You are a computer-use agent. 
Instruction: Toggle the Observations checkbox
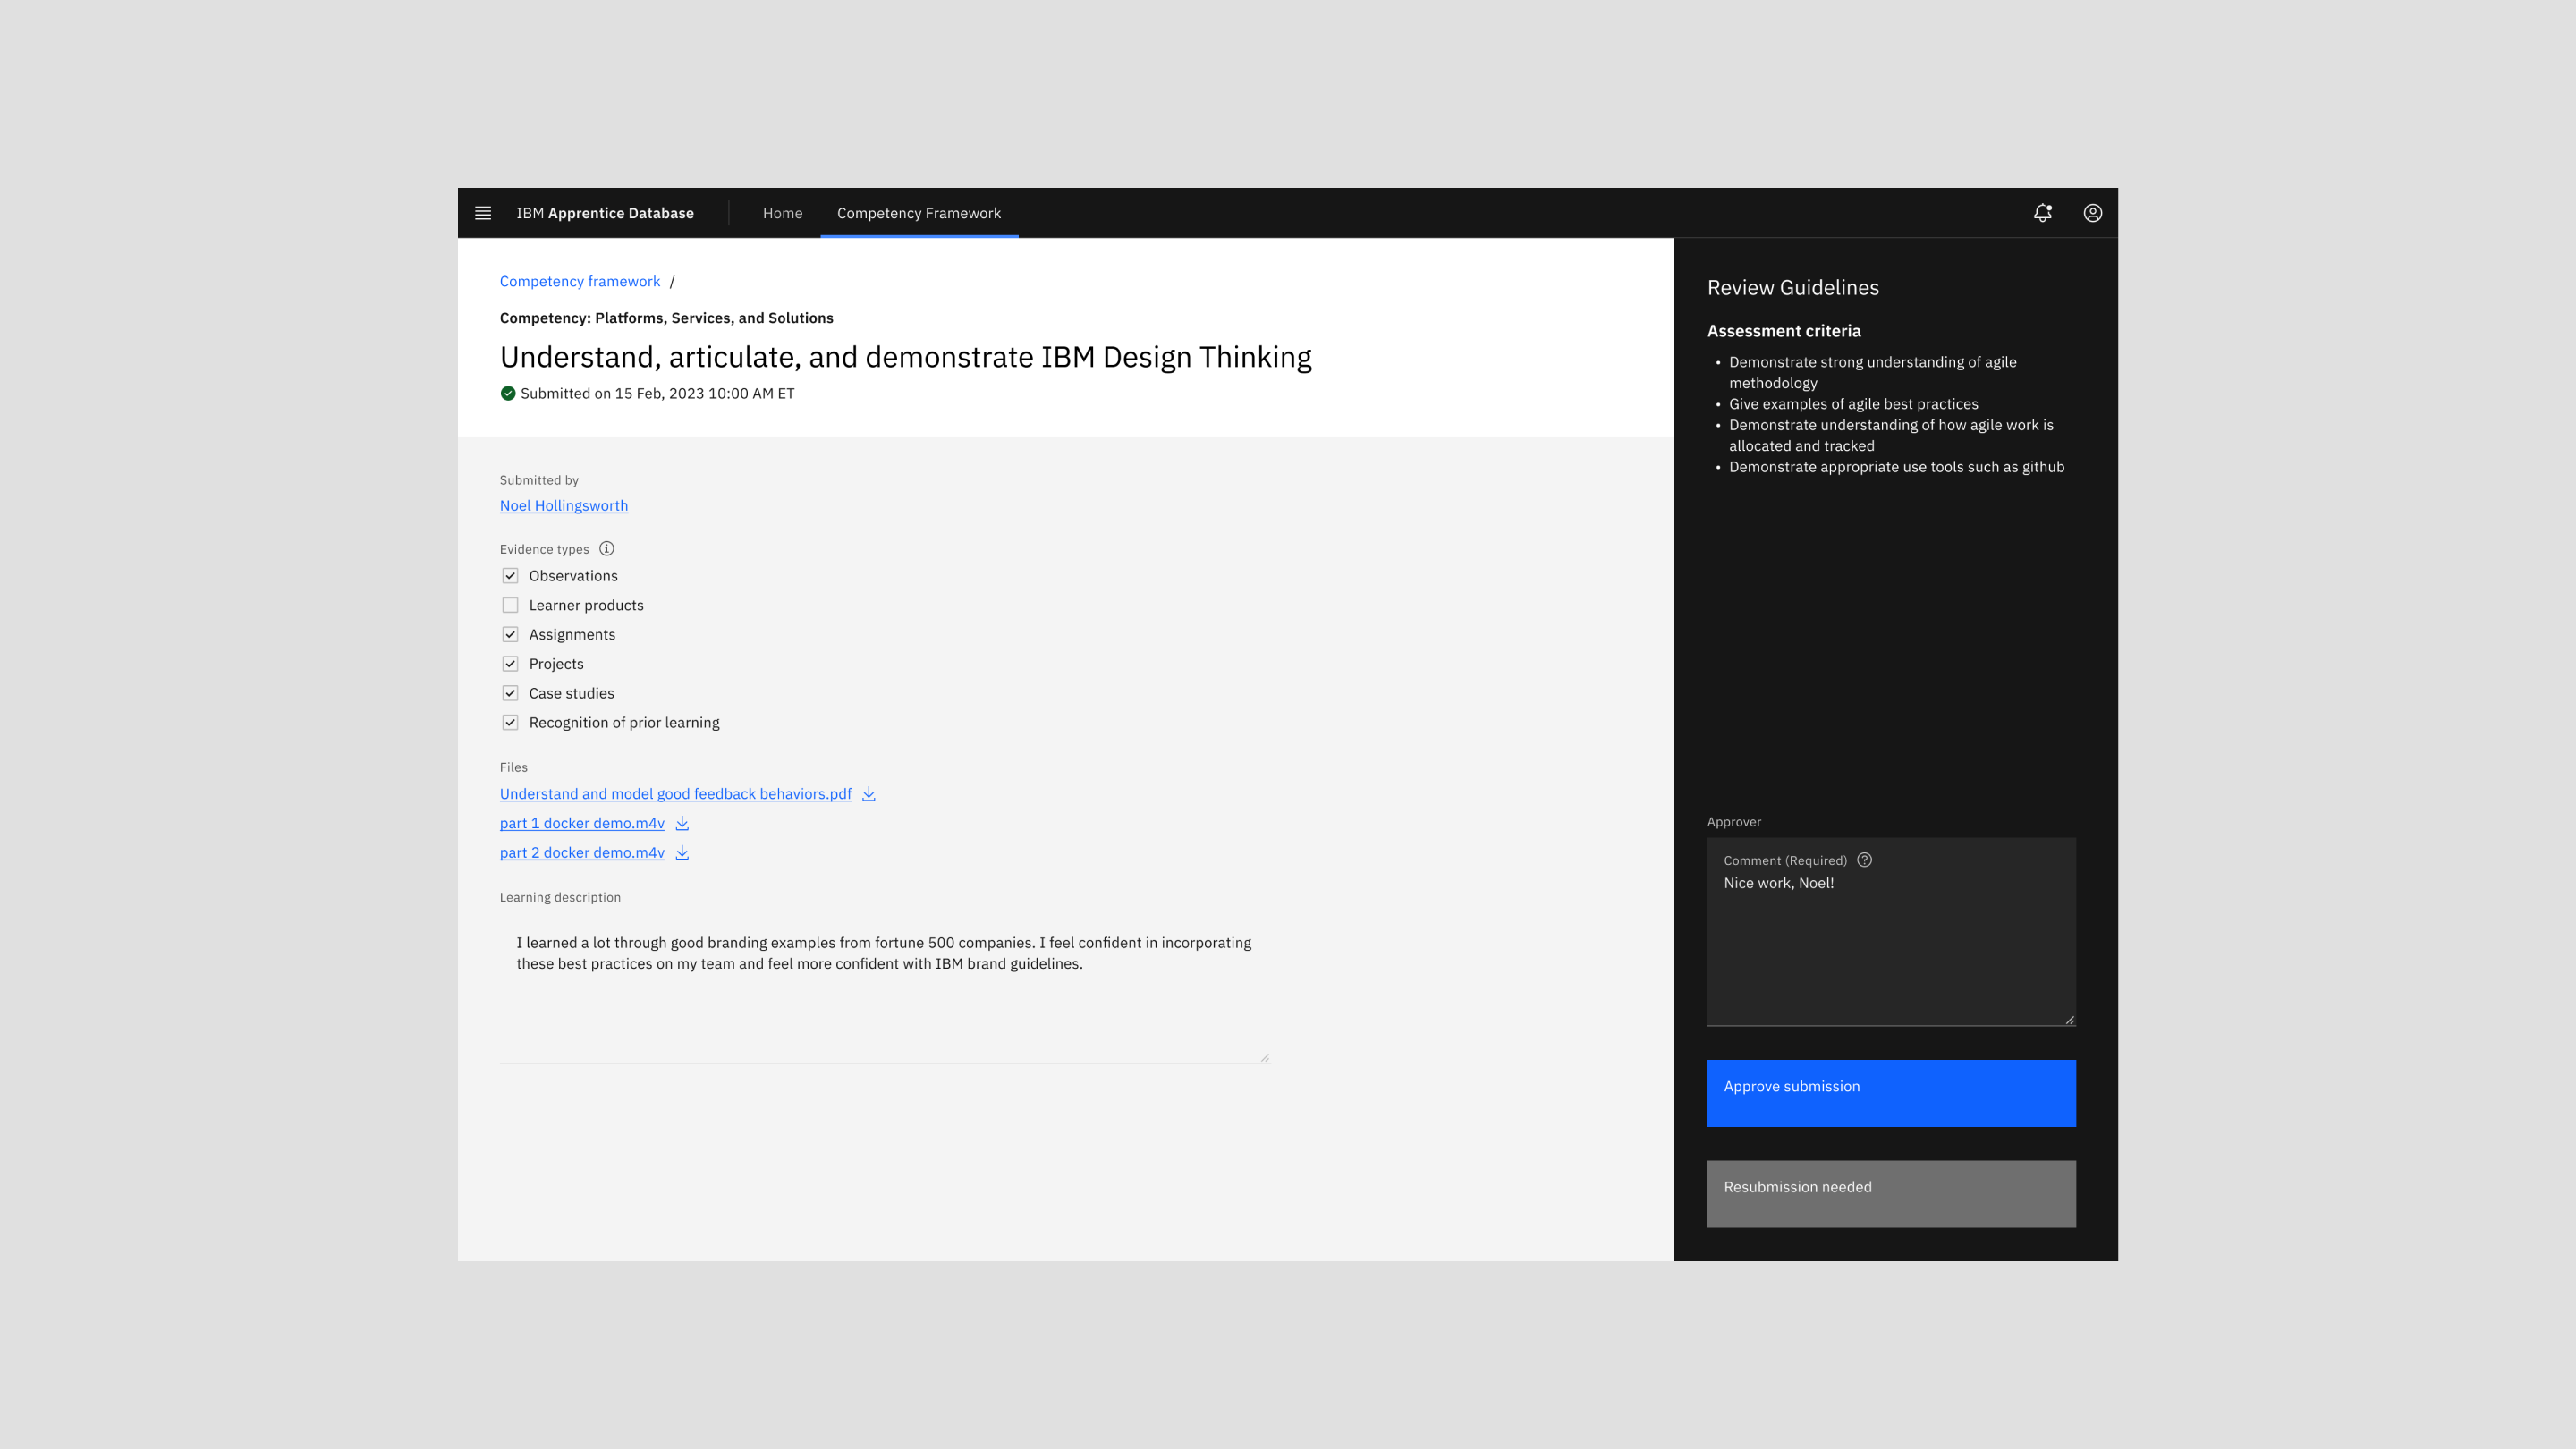click(510, 576)
